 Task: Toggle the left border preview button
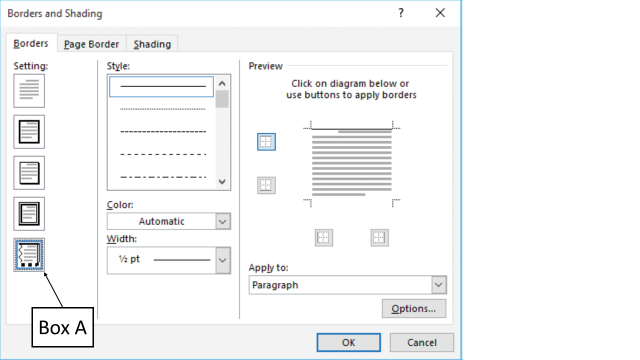coord(324,238)
